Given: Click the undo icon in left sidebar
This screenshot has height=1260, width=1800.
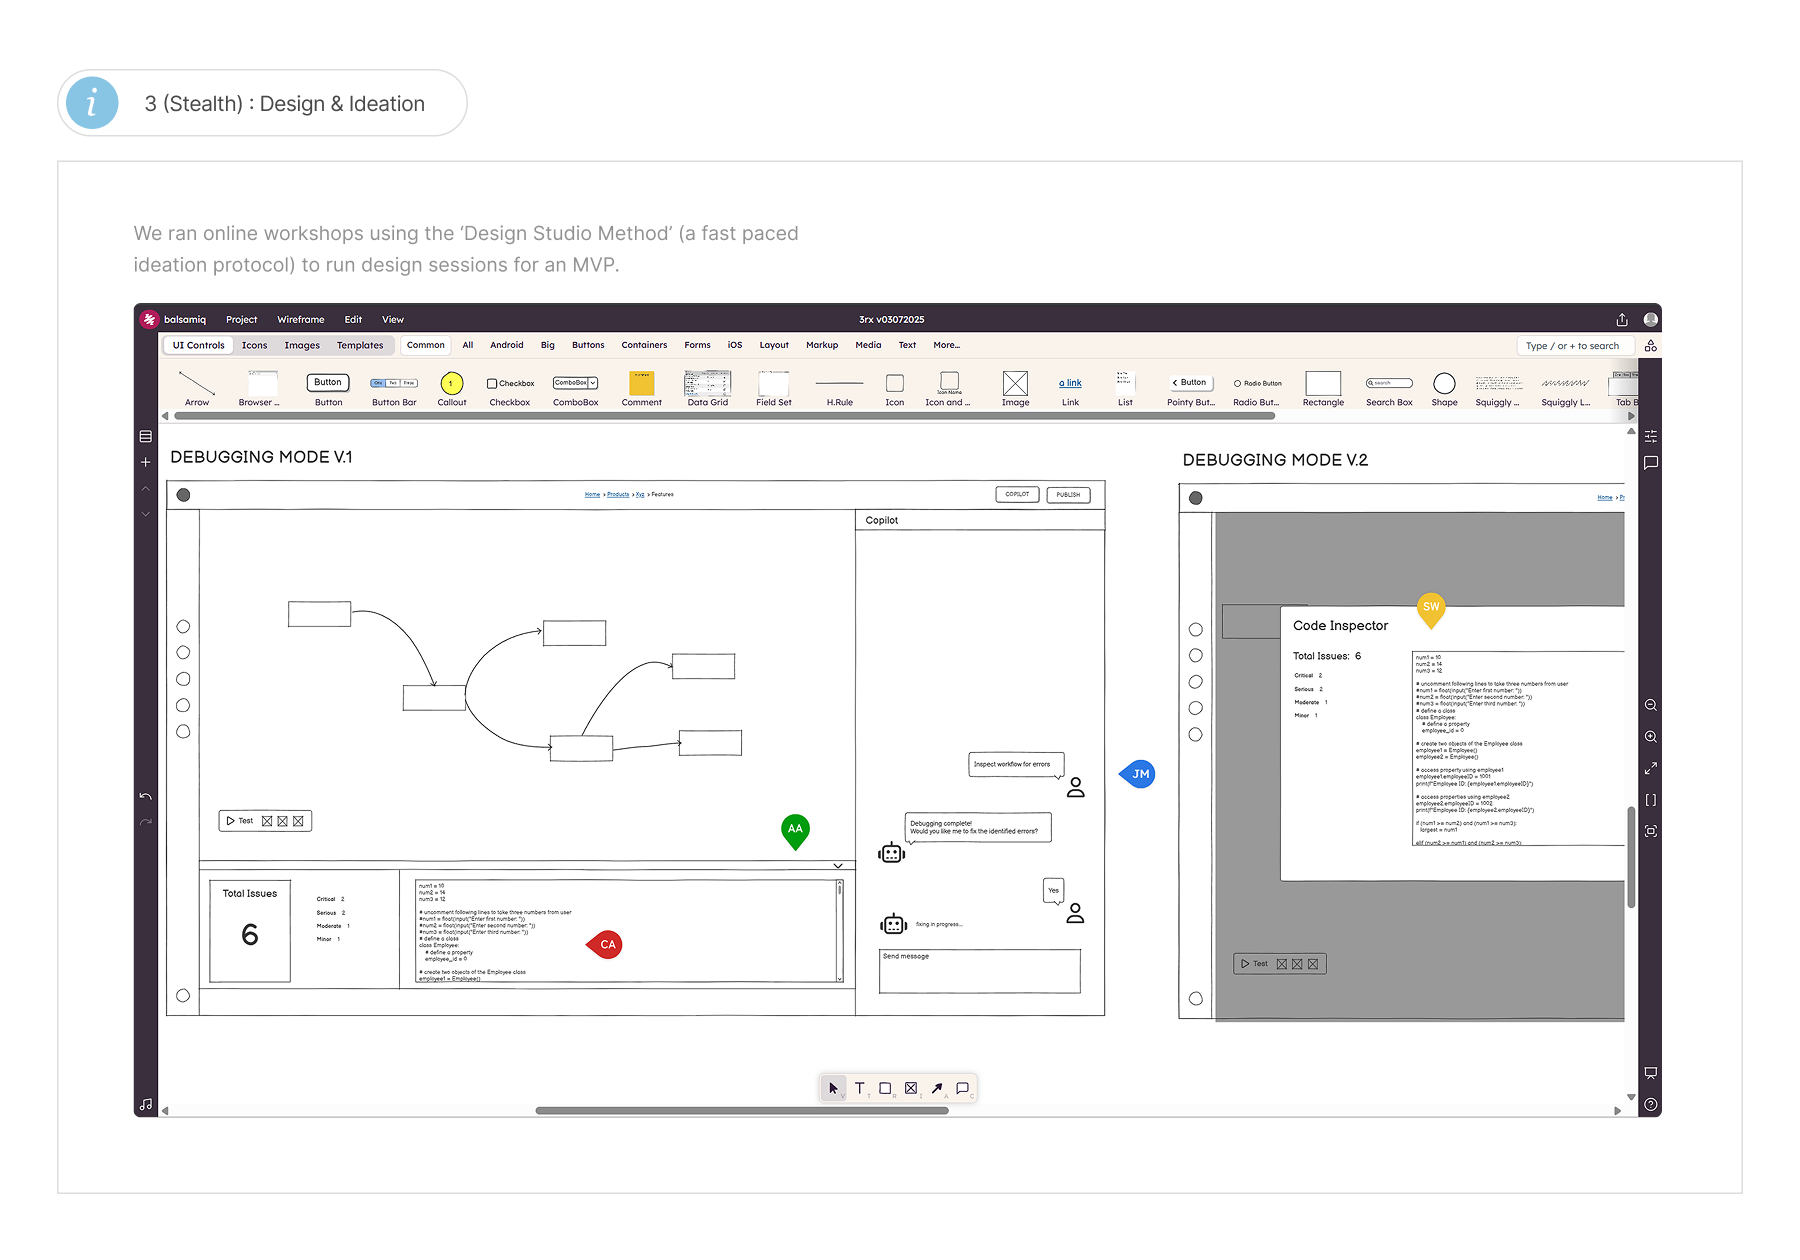Looking at the screenshot, I should pyautogui.click(x=146, y=797).
